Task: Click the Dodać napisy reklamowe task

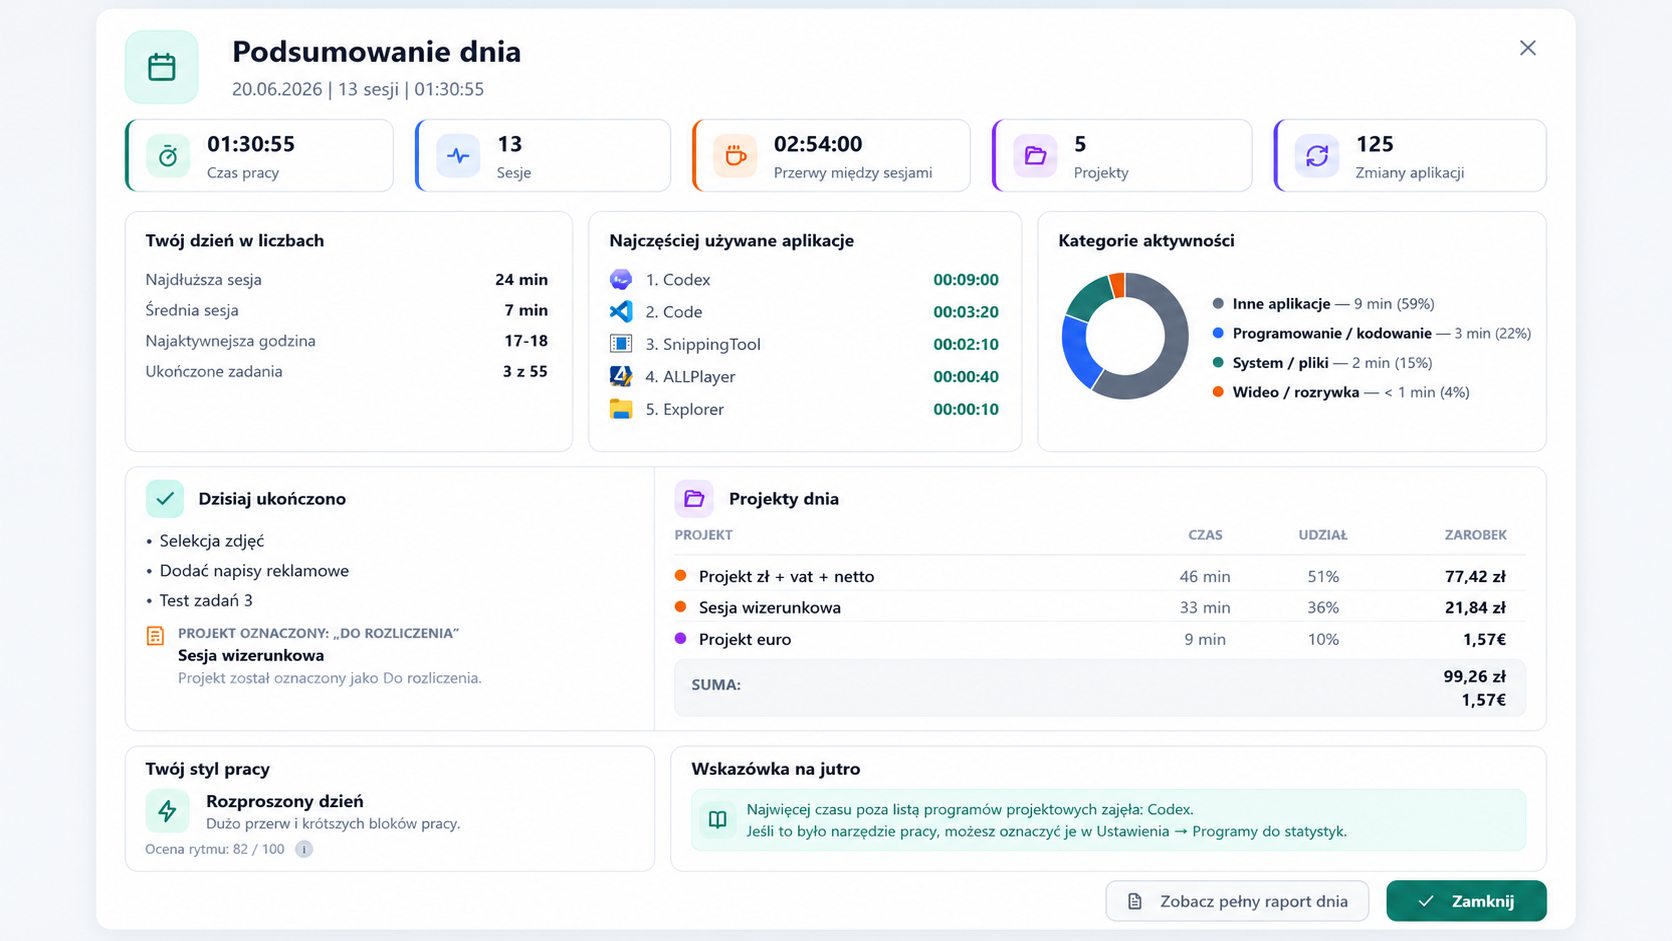Action: pyautogui.click(x=254, y=570)
